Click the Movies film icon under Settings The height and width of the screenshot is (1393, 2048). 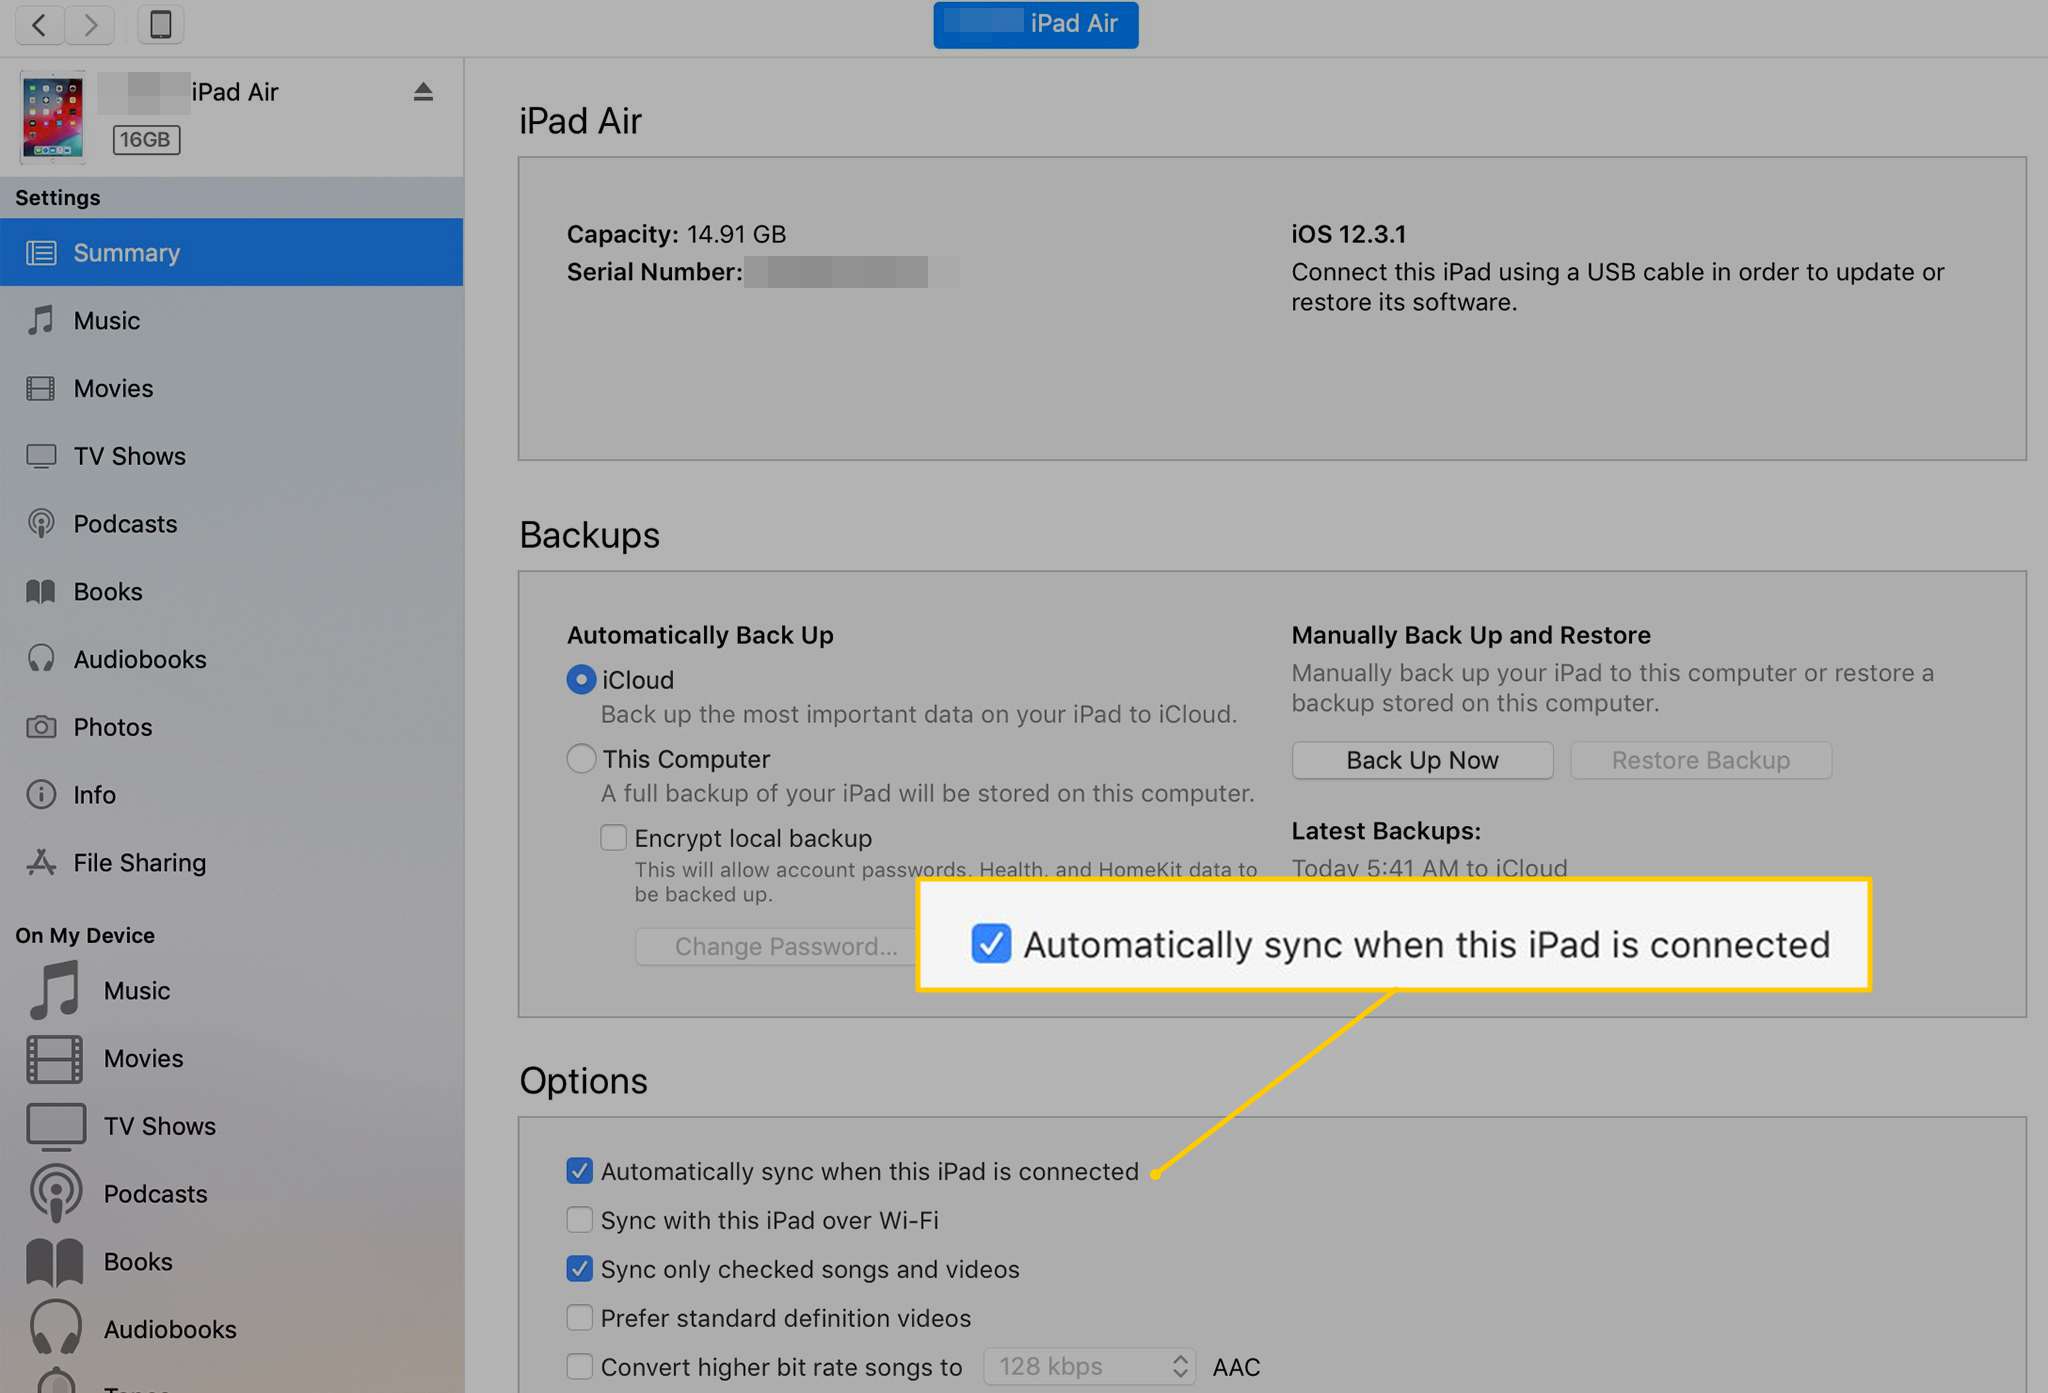point(41,388)
